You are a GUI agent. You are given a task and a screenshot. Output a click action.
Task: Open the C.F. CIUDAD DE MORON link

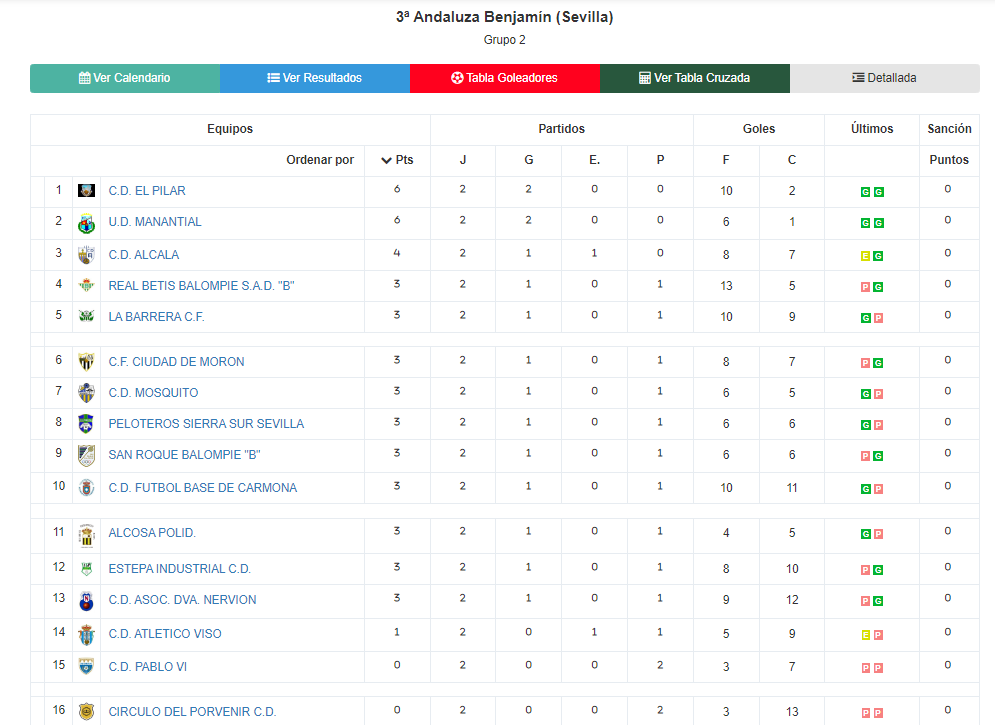(x=176, y=362)
